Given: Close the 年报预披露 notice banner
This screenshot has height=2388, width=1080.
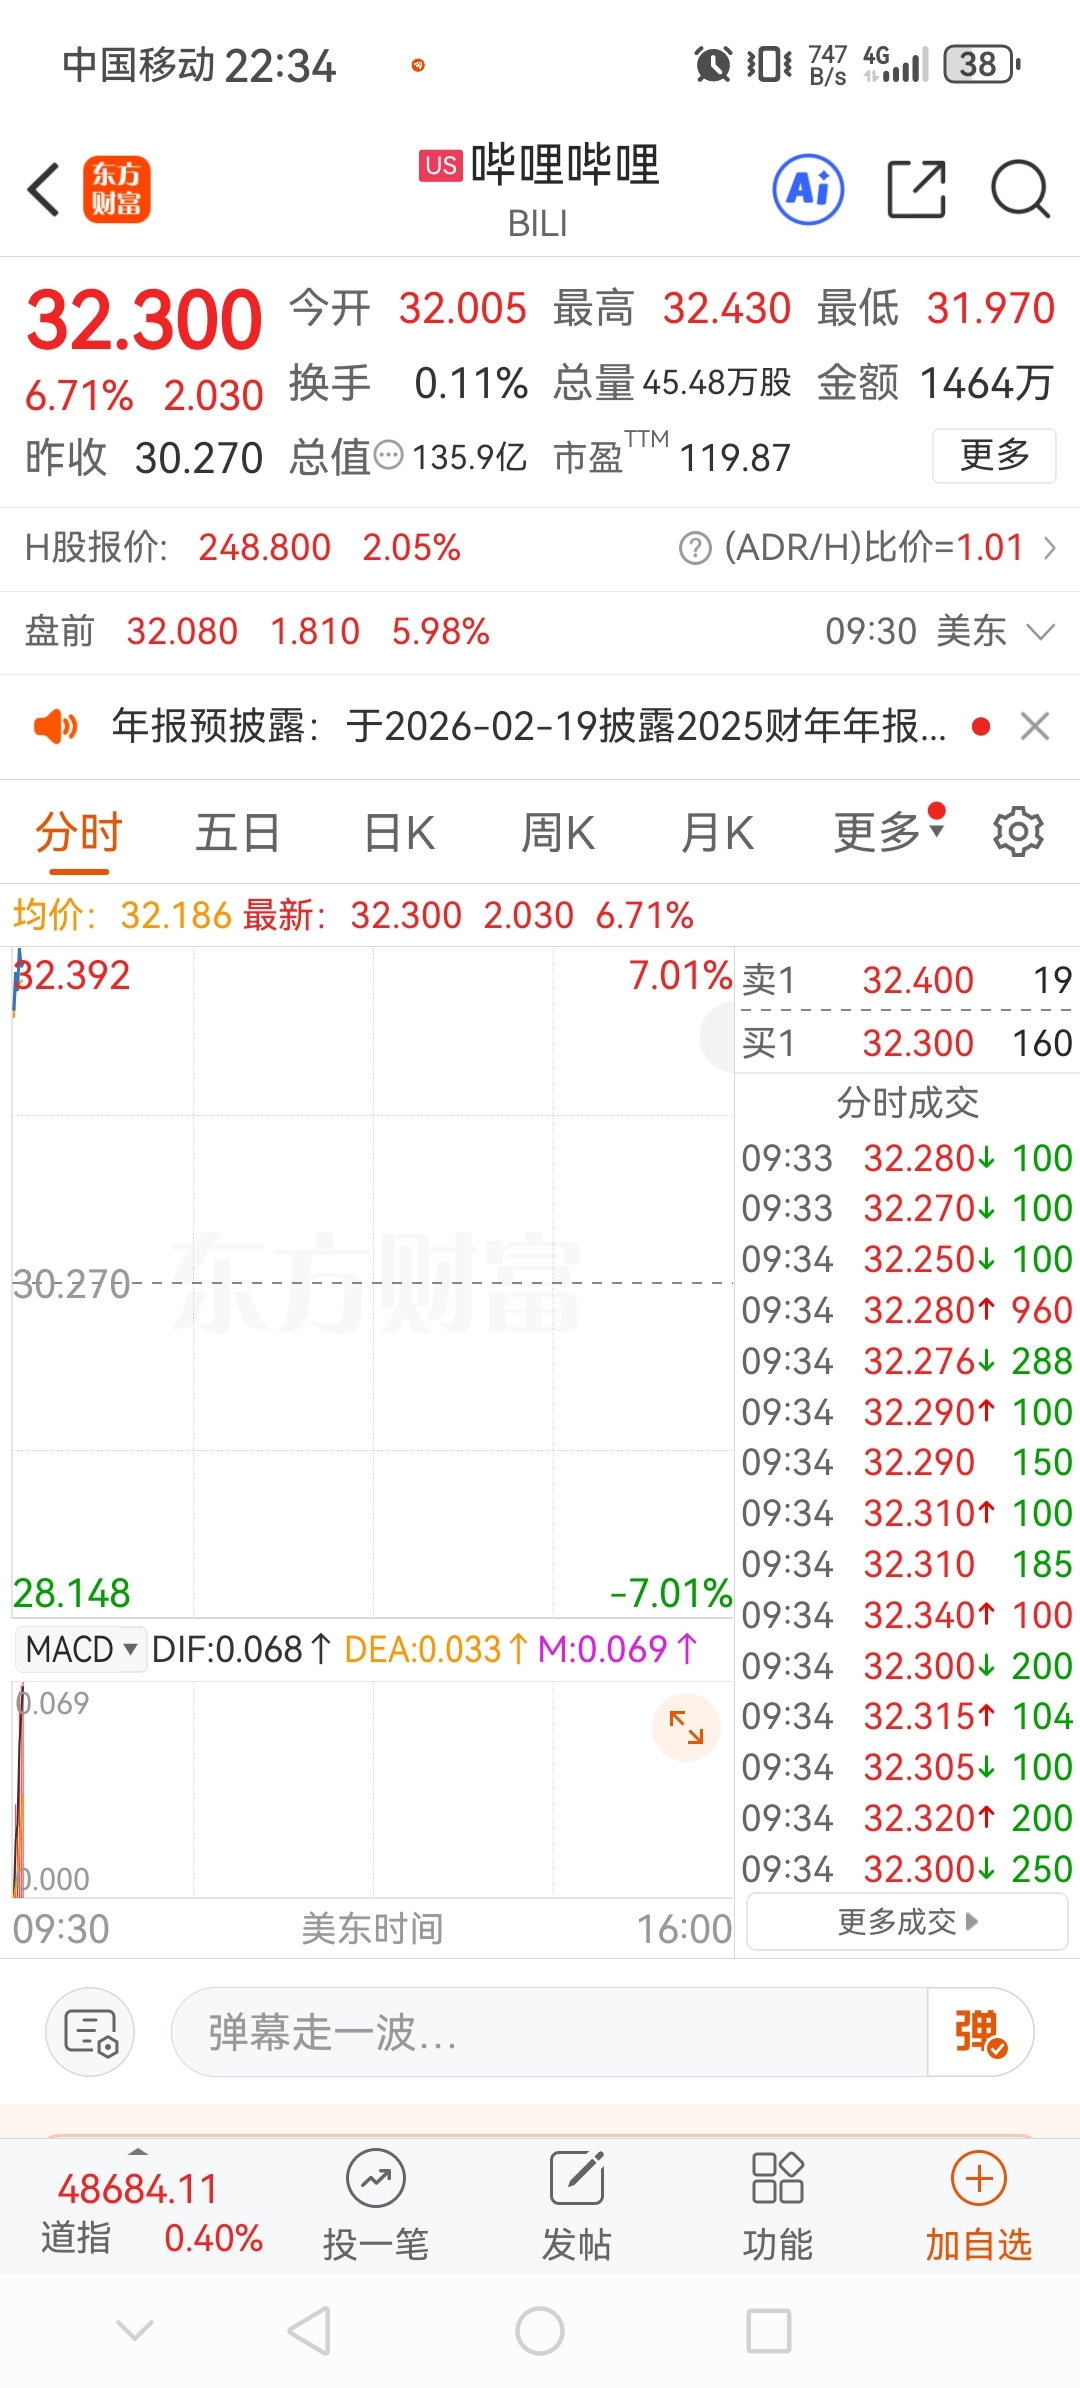Looking at the screenshot, I should pos(1035,726).
